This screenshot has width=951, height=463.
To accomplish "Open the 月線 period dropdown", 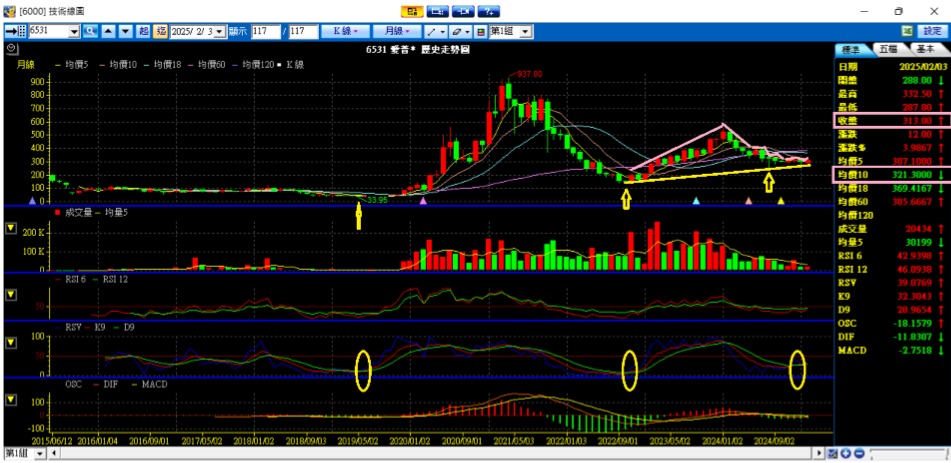I will point(391,32).
